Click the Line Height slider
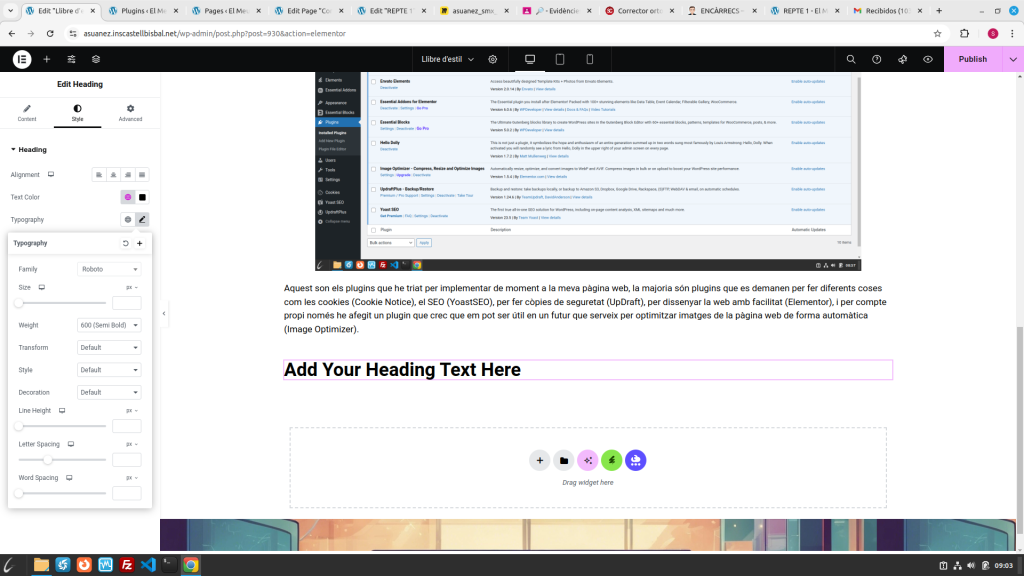 61,426
